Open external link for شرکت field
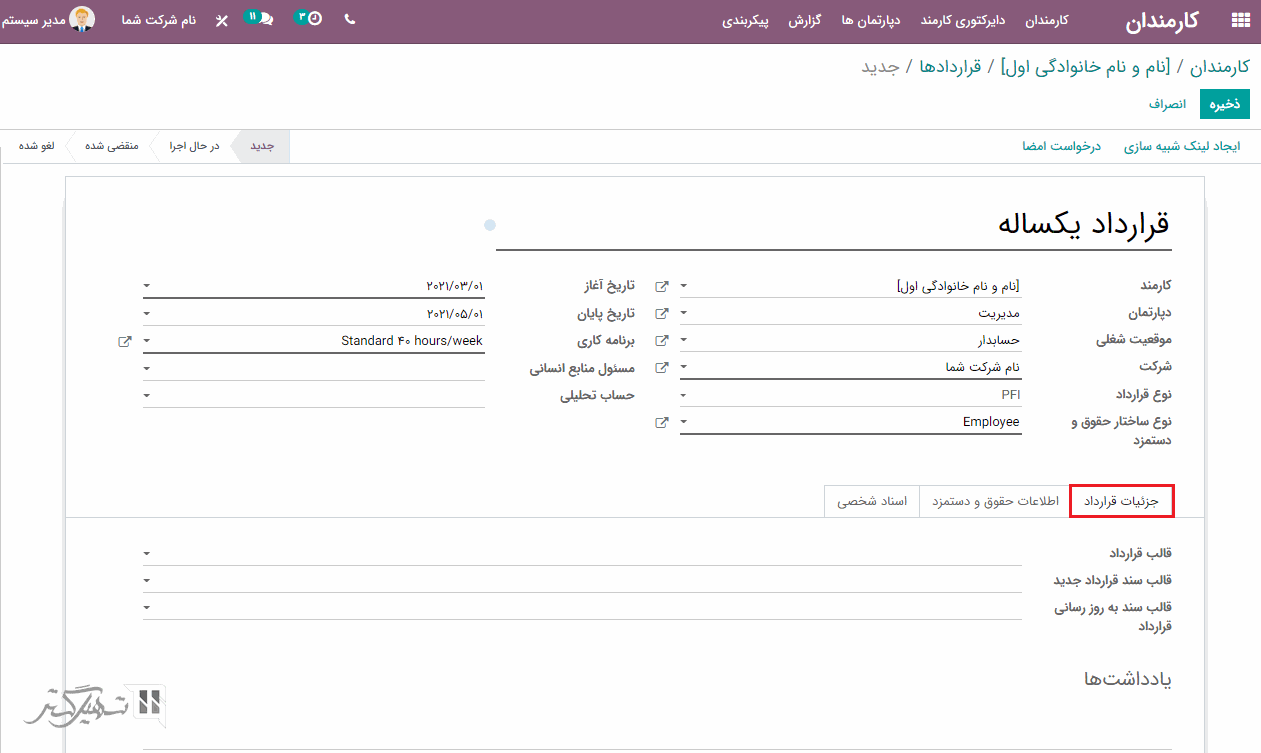 [x=661, y=367]
